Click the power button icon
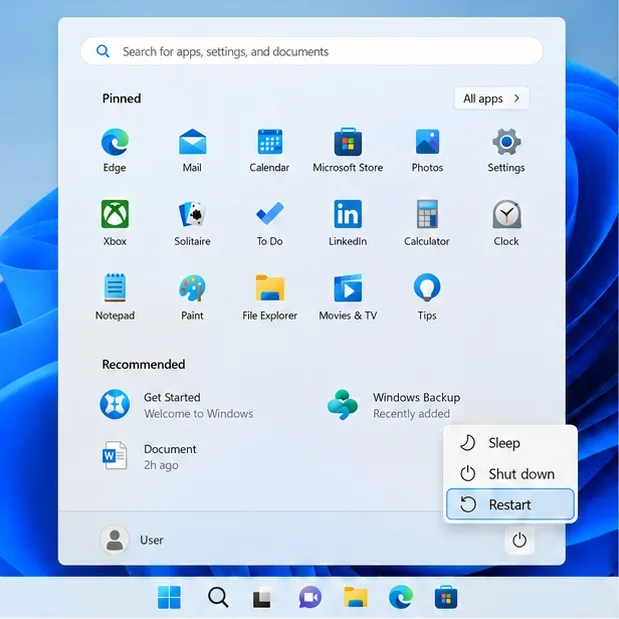The image size is (619, 619). point(519,540)
